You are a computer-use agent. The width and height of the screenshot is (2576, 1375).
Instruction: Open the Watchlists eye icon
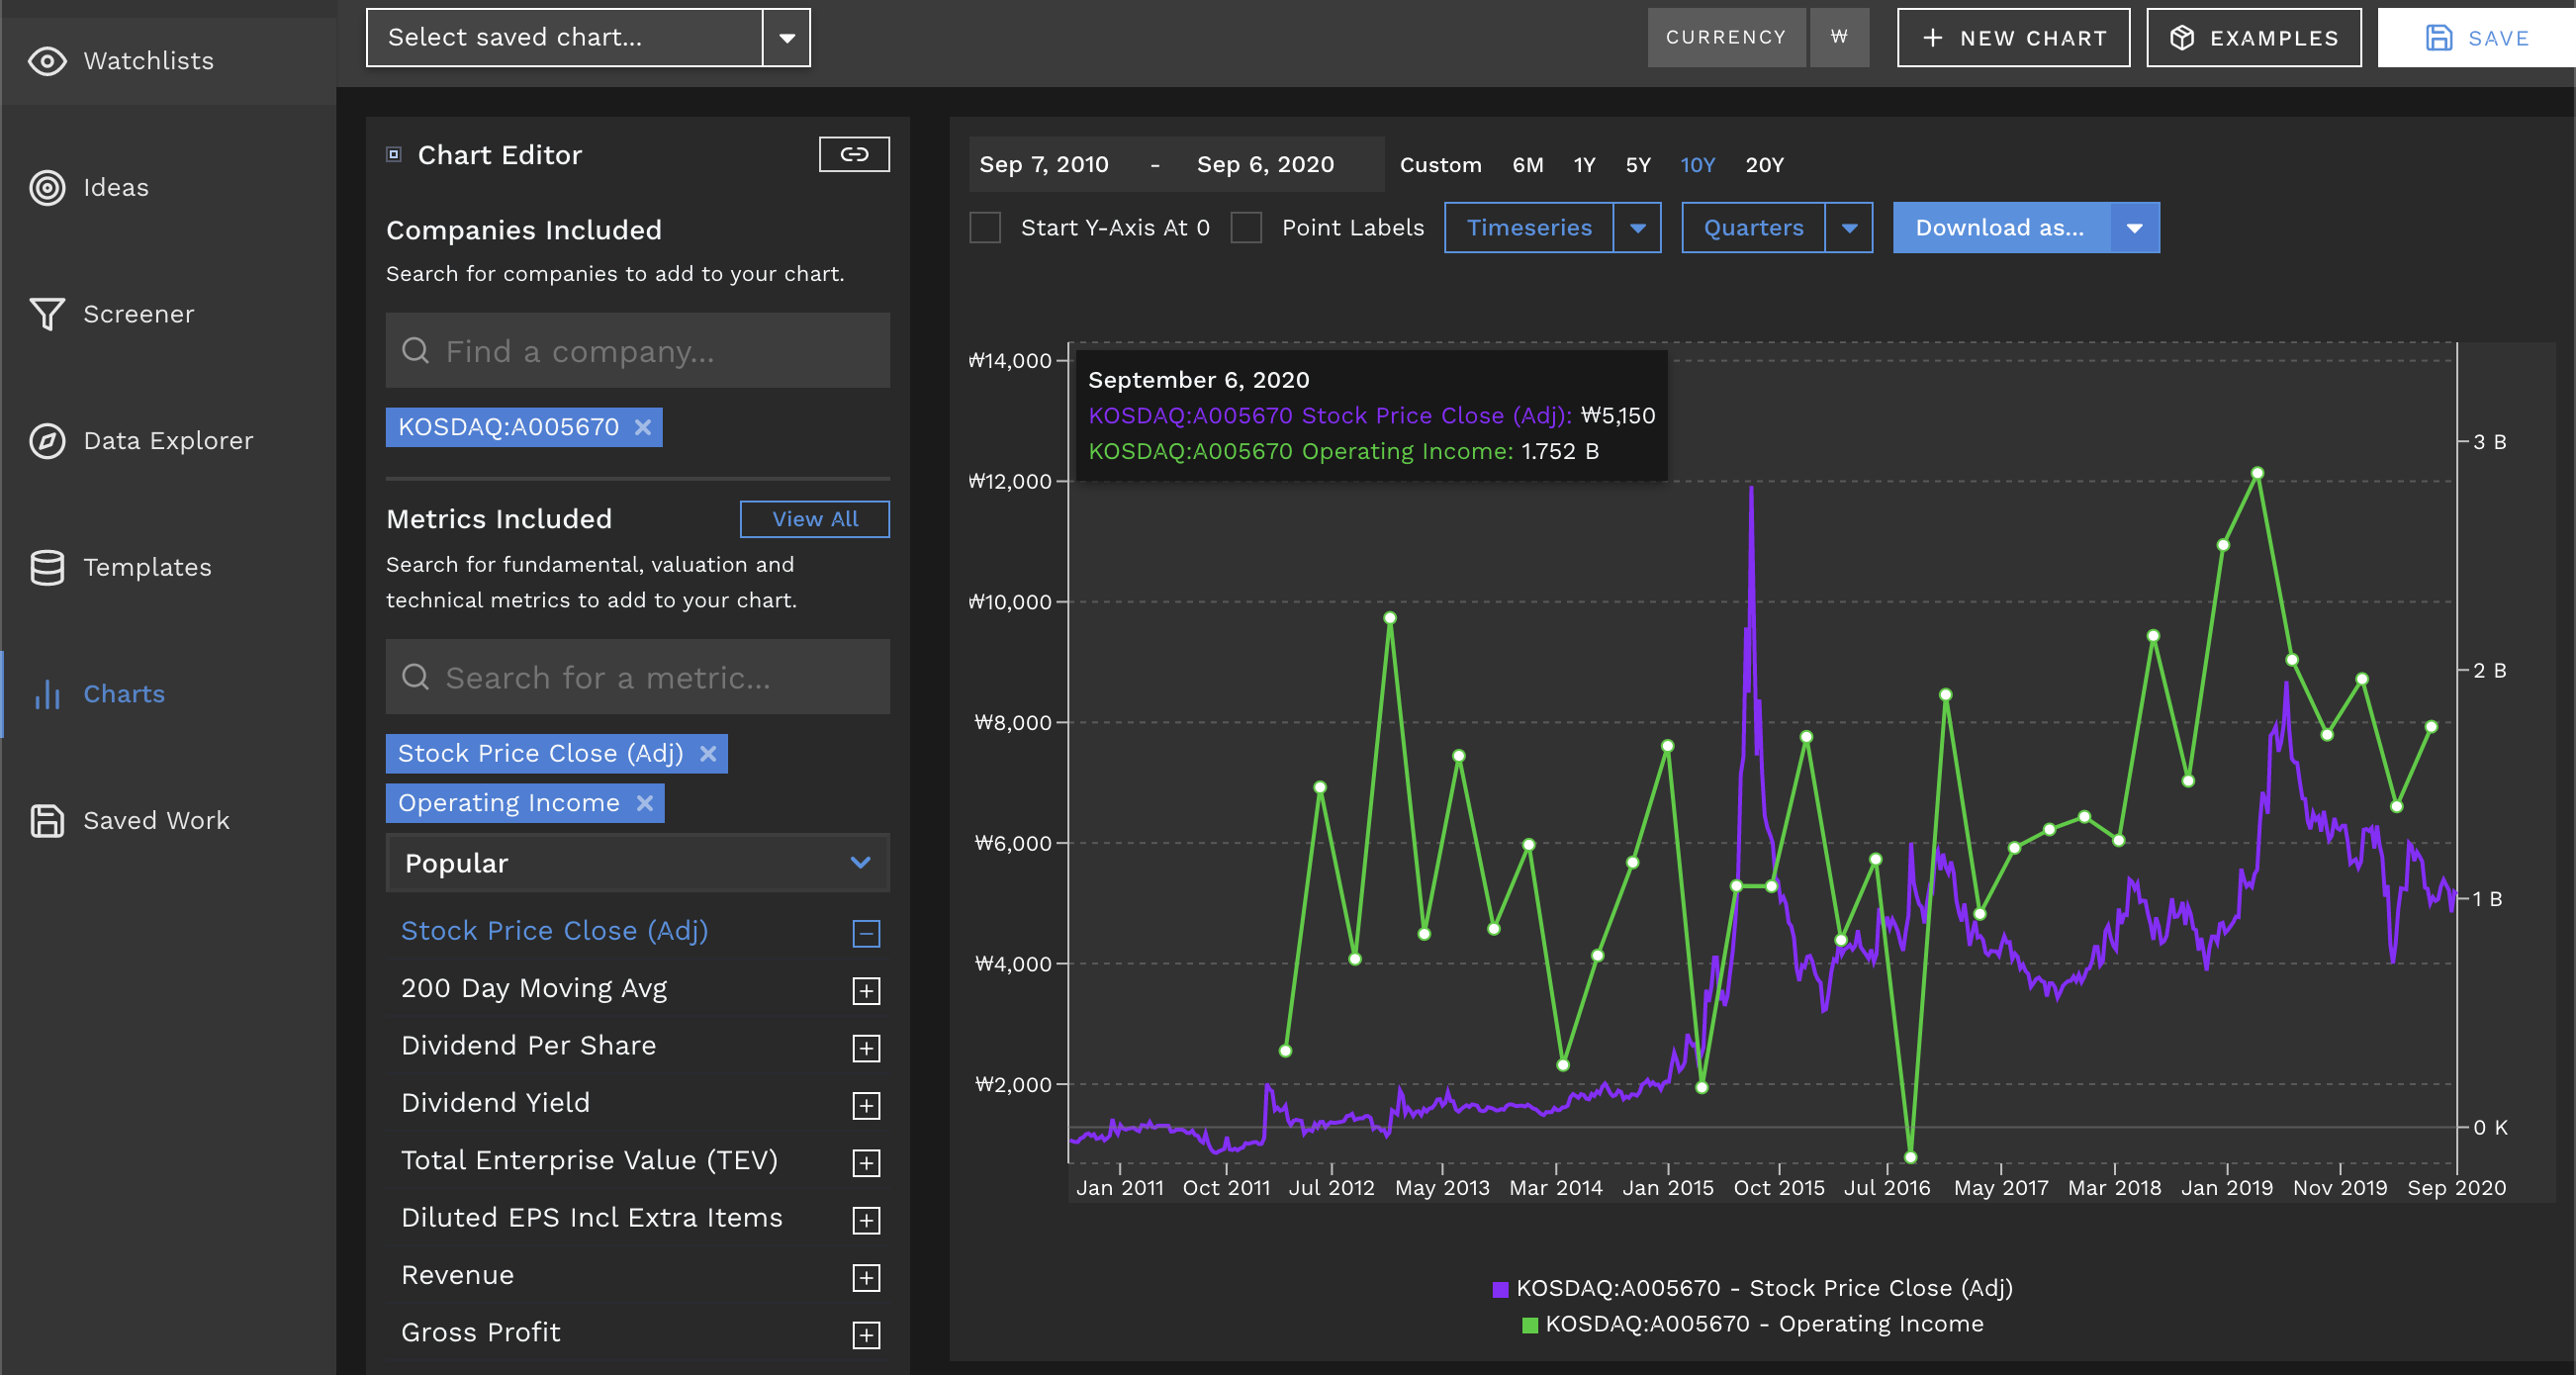tap(47, 61)
